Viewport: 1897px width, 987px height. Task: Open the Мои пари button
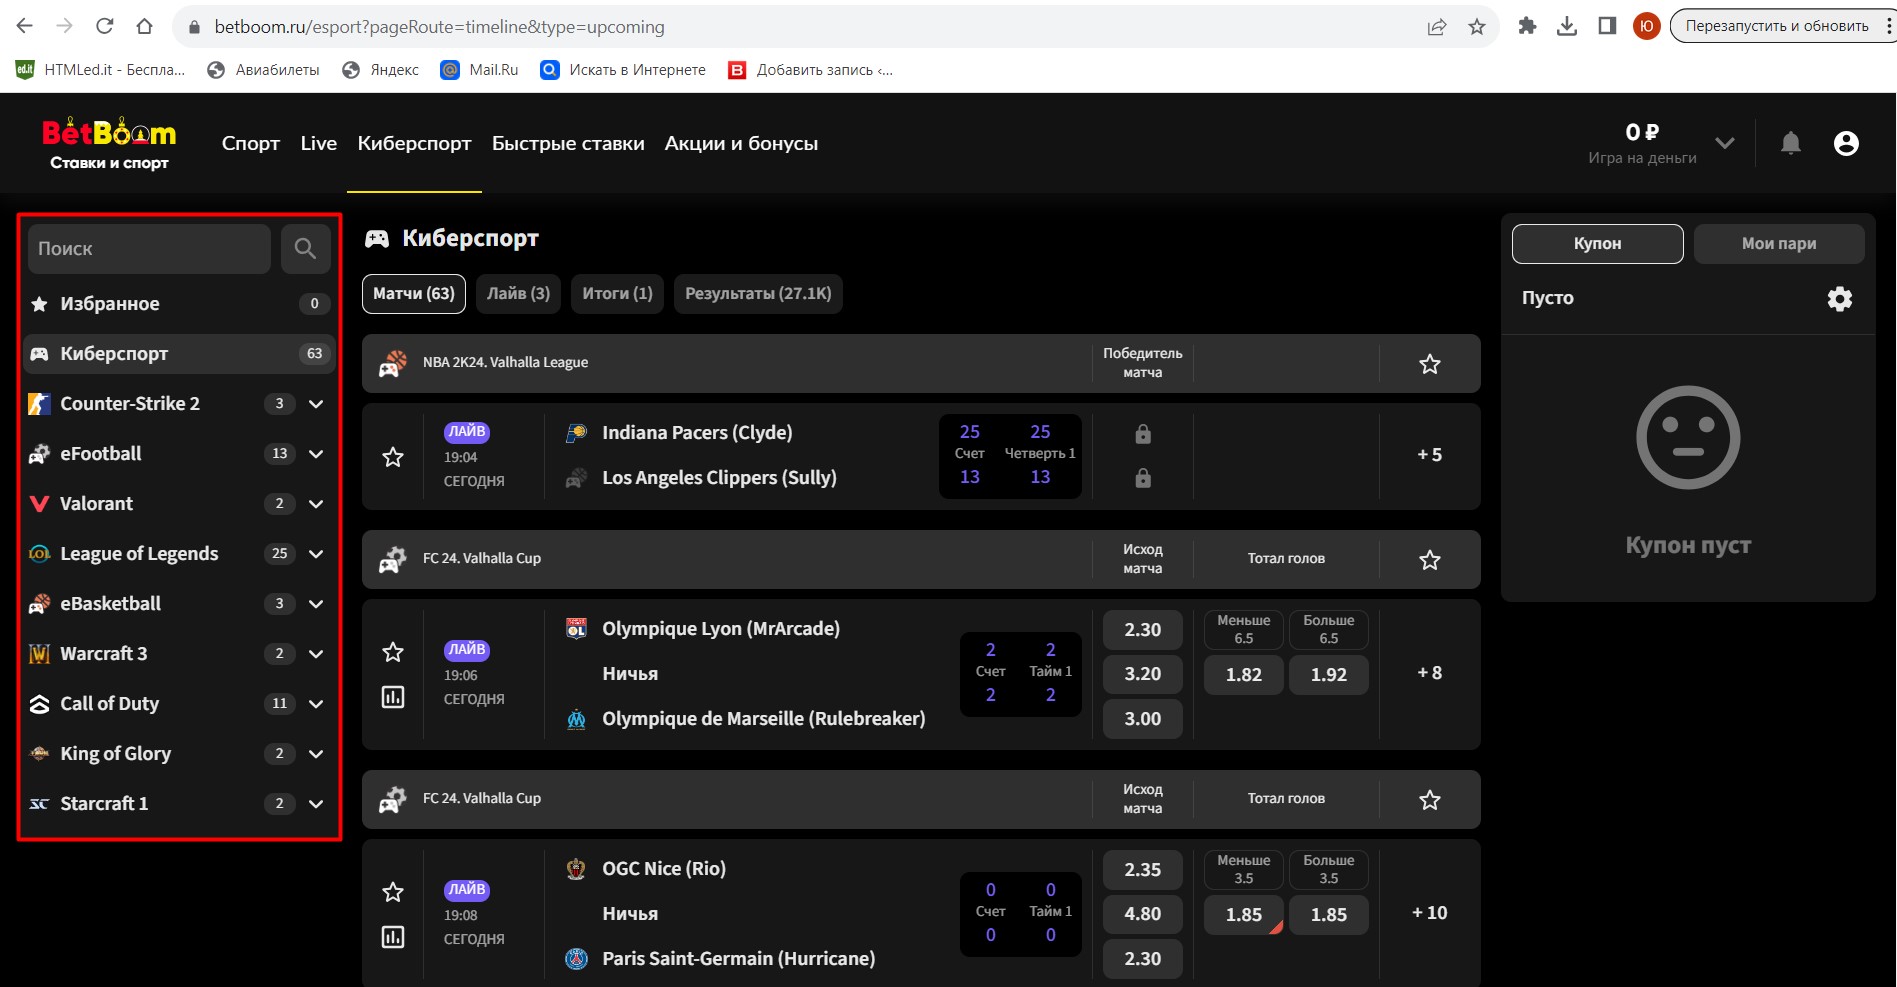coord(1778,244)
